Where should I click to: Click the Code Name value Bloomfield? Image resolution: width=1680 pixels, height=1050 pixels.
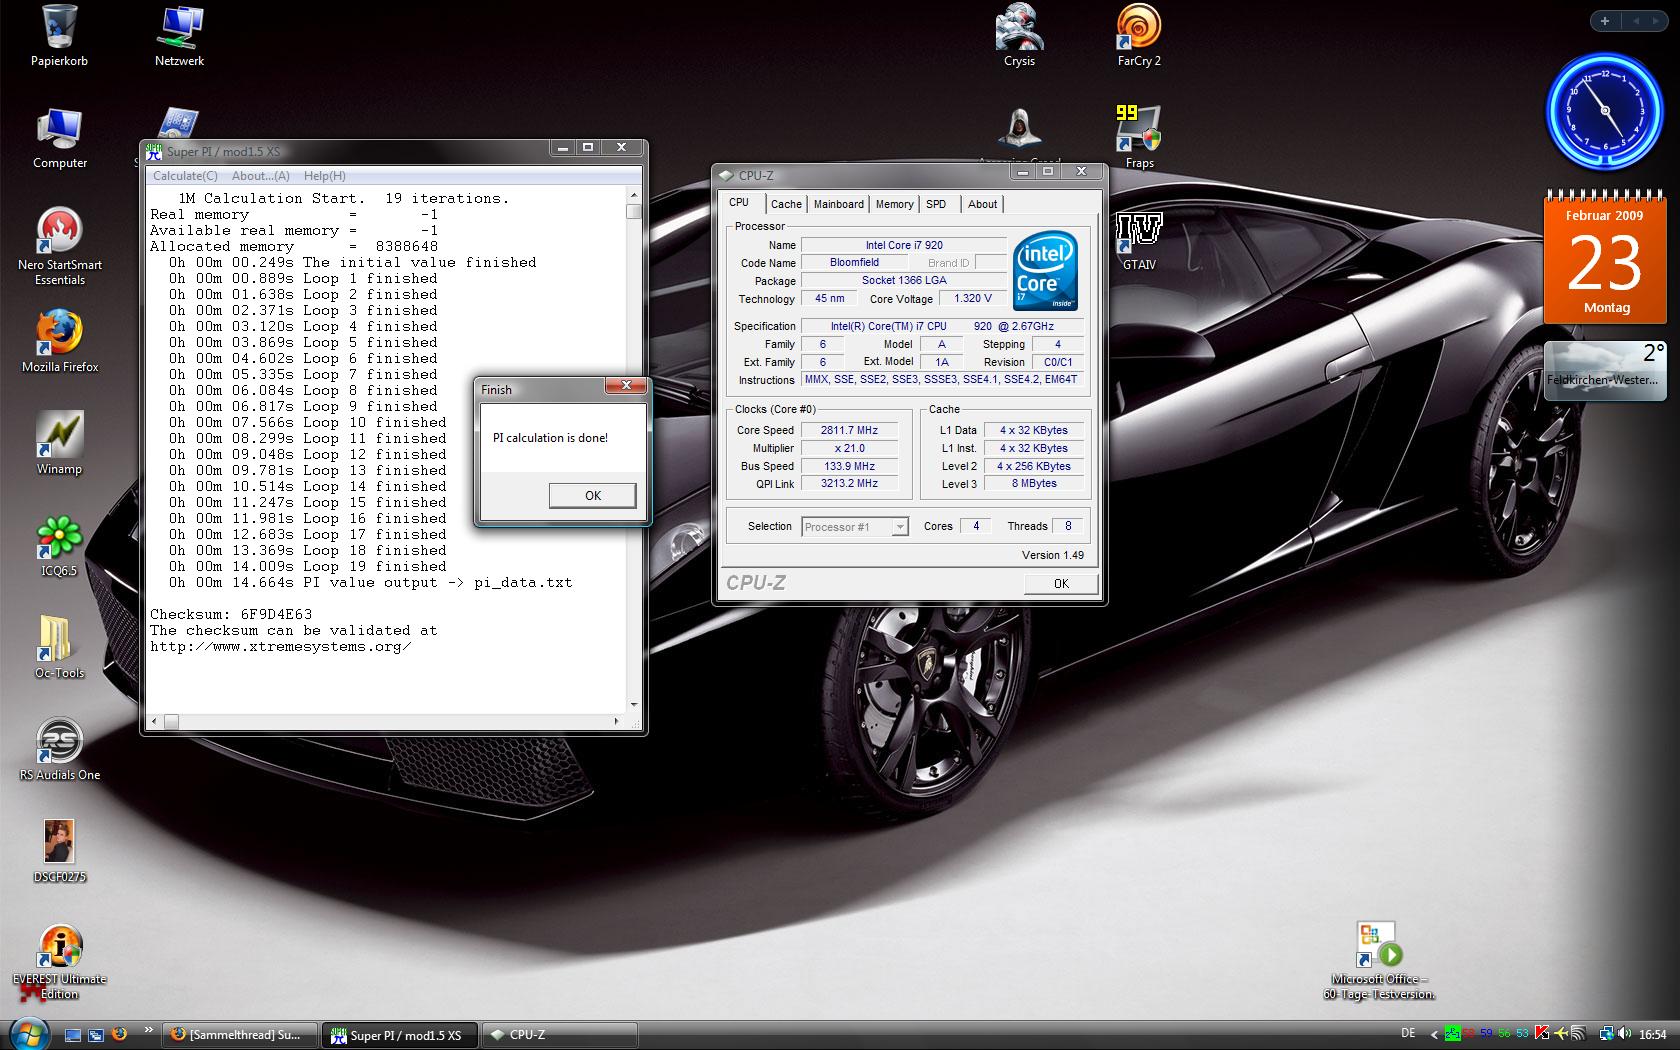click(x=854, y=263)
